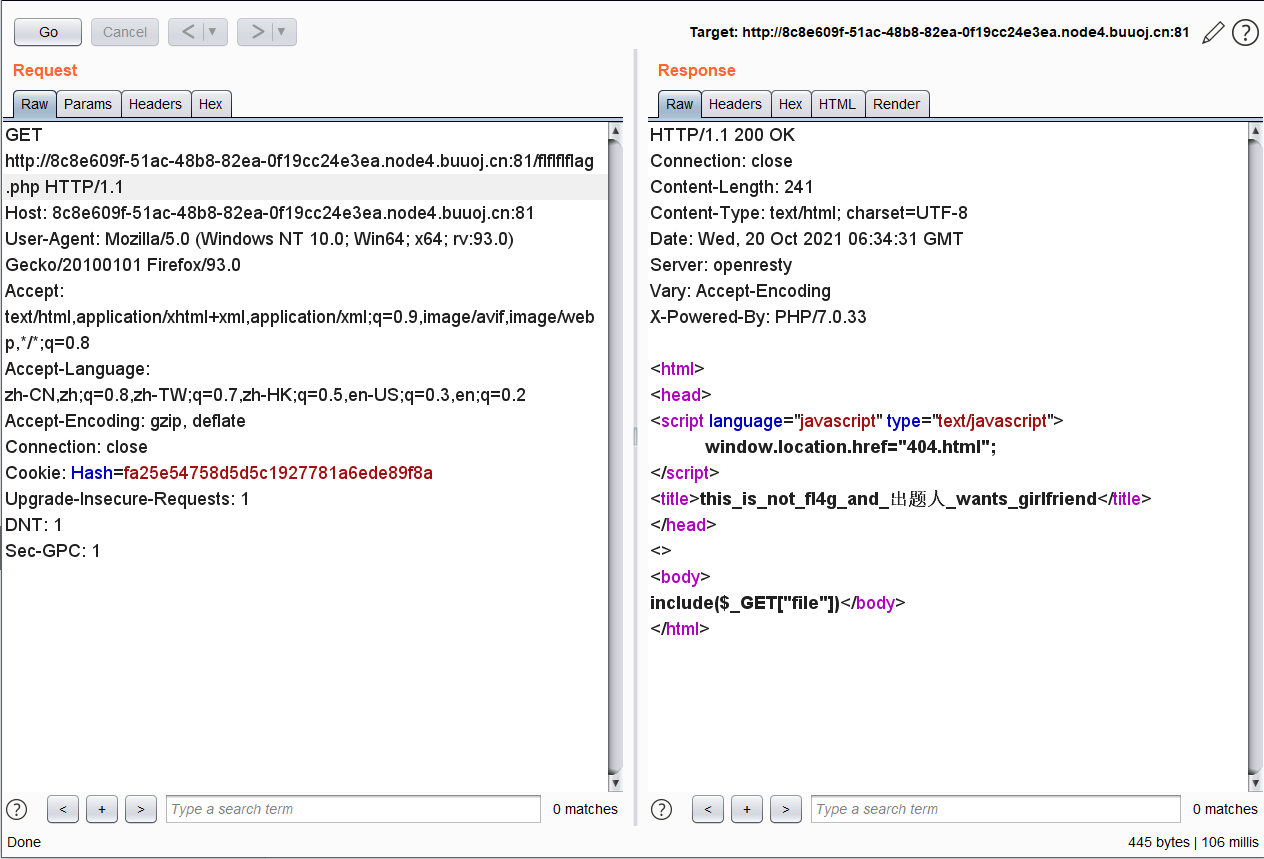Click the Cancel button

coord(125,32)
